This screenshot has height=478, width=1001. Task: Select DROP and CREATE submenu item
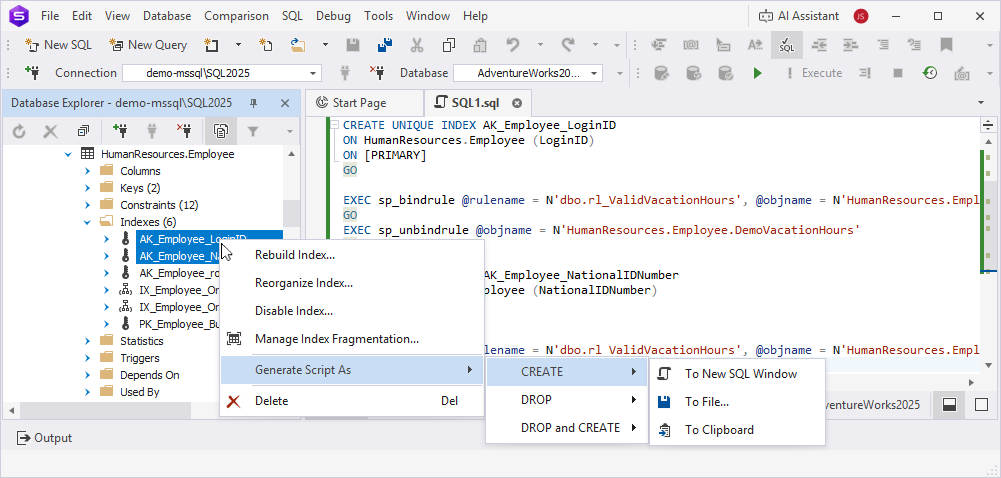[567, 428]
